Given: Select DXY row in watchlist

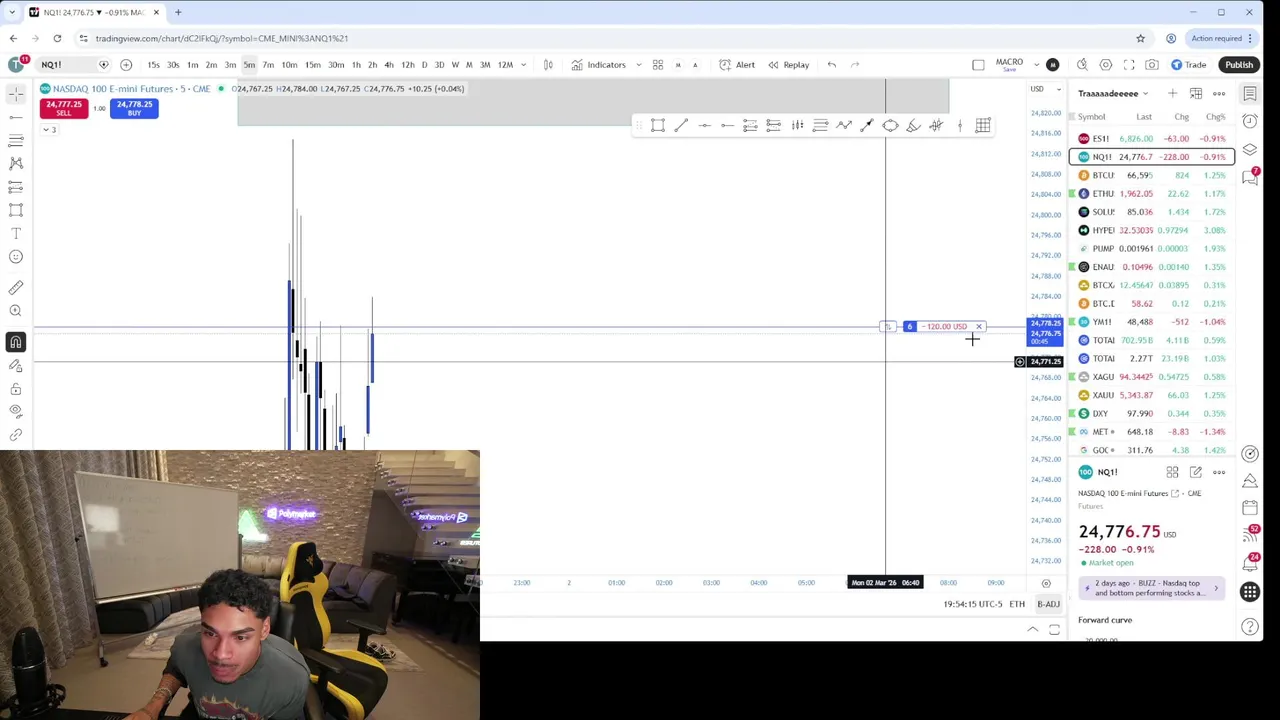Looking at the screenshot, I should click(x=1152, y=413).
